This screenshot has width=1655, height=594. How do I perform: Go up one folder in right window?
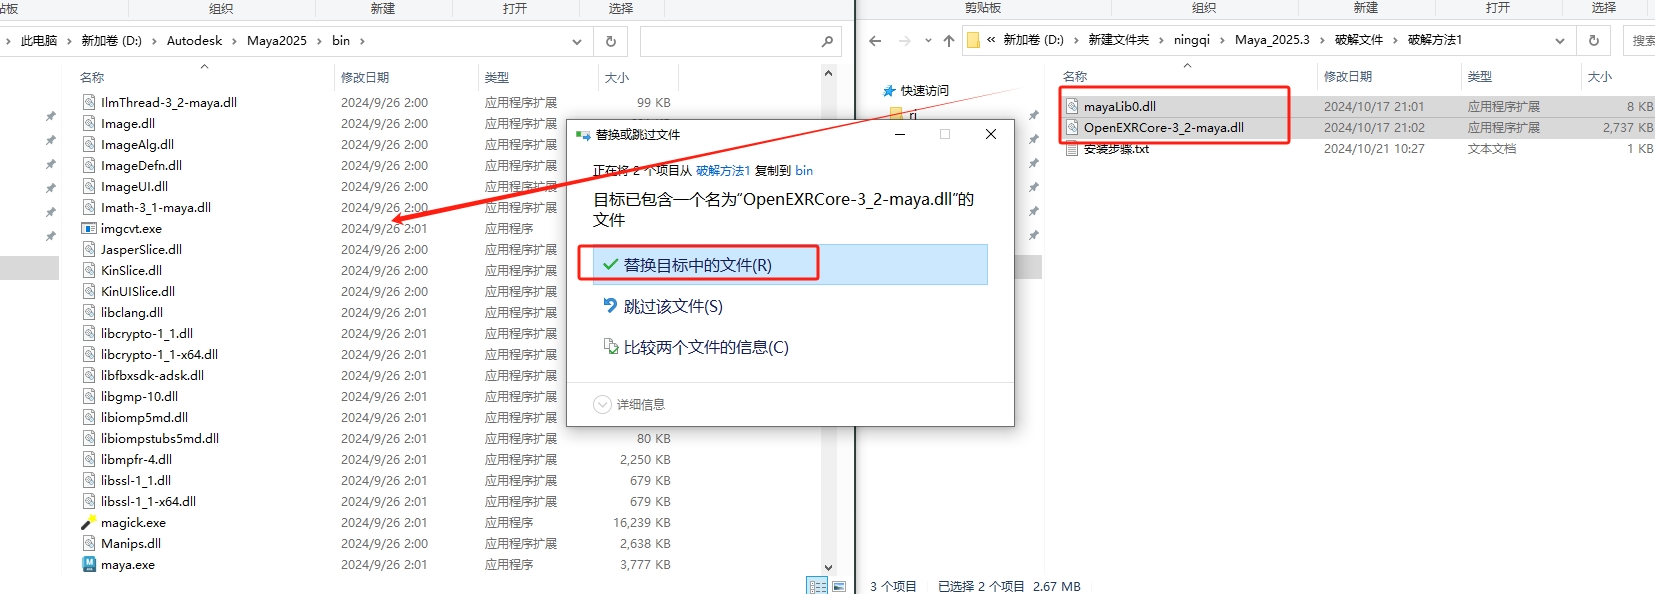(x=949, y=41)
